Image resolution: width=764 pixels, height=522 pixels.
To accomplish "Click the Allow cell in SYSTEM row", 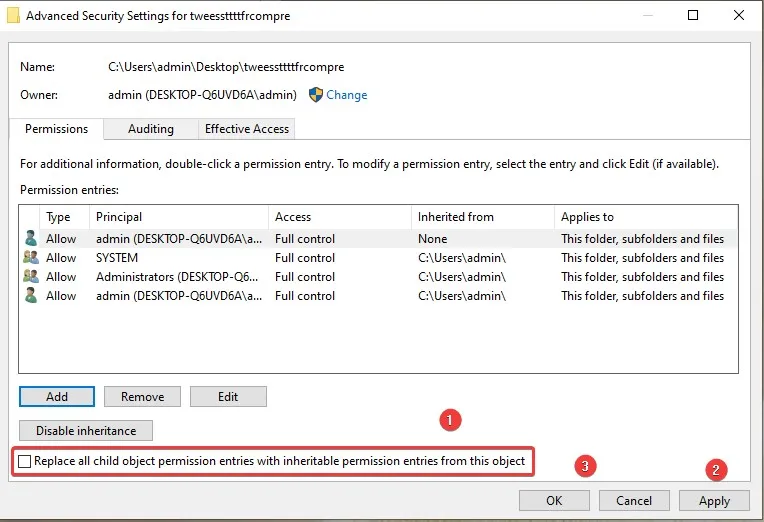I will 61,258.
